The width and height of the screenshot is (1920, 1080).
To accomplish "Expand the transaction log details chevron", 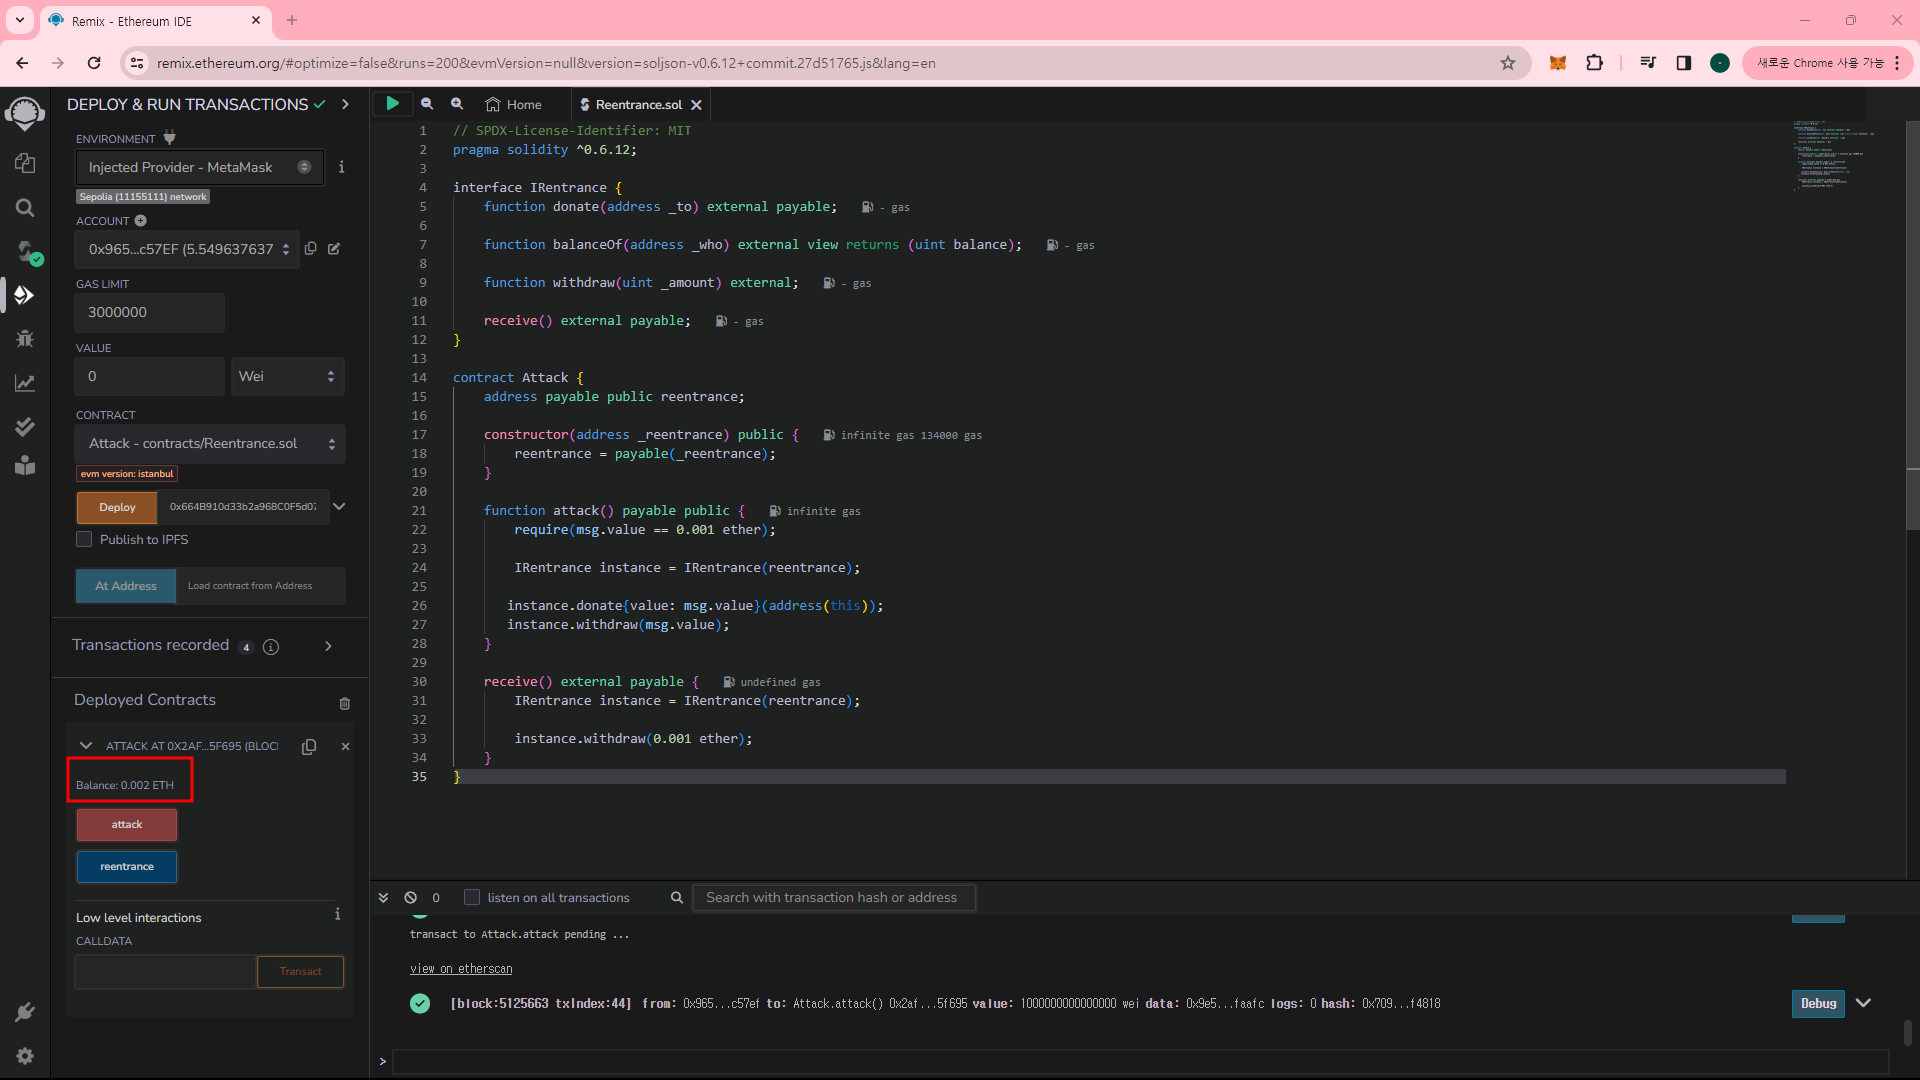I will coord(1863,1003).
